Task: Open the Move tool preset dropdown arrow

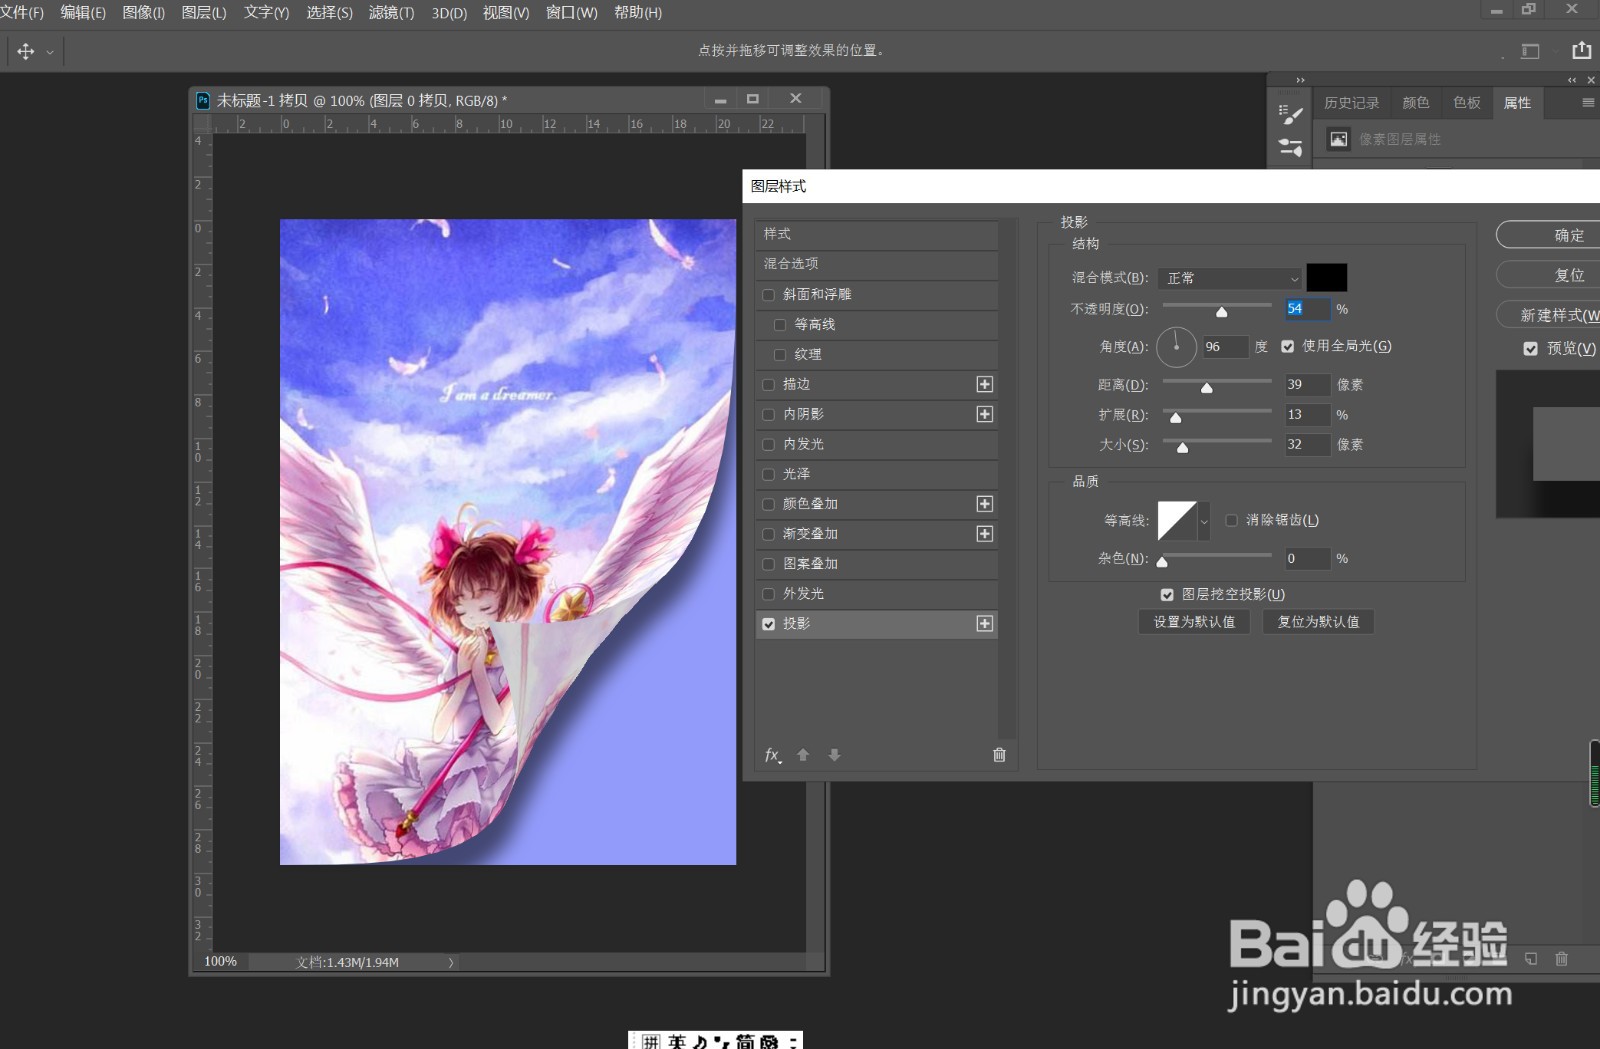Action: [50, 52]
